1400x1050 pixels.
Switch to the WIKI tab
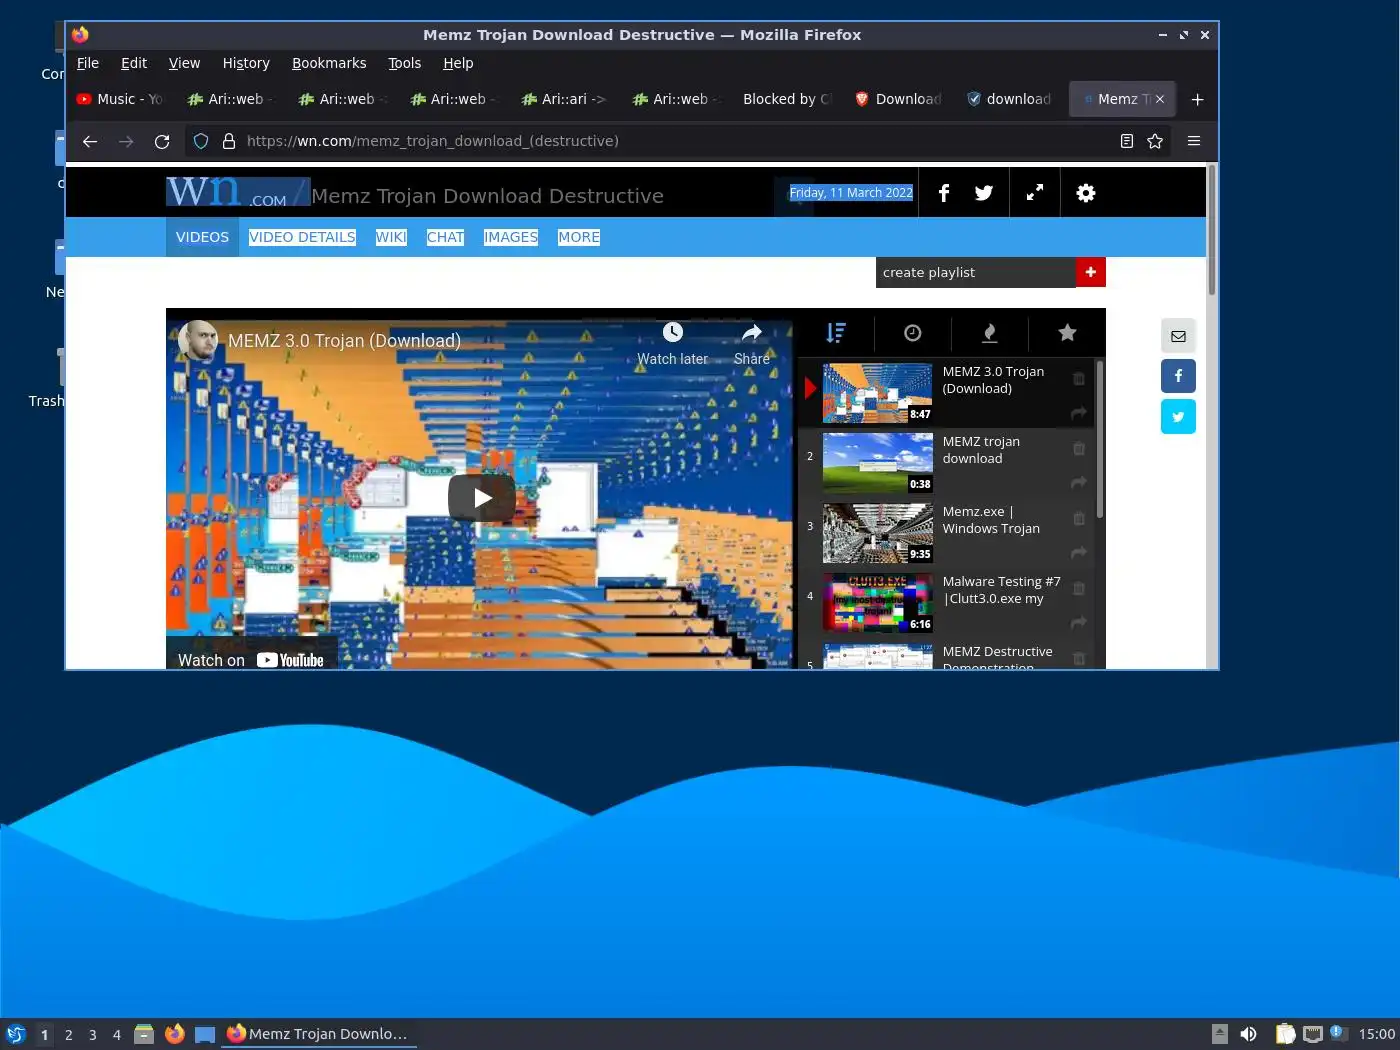(x=391, y=237)
